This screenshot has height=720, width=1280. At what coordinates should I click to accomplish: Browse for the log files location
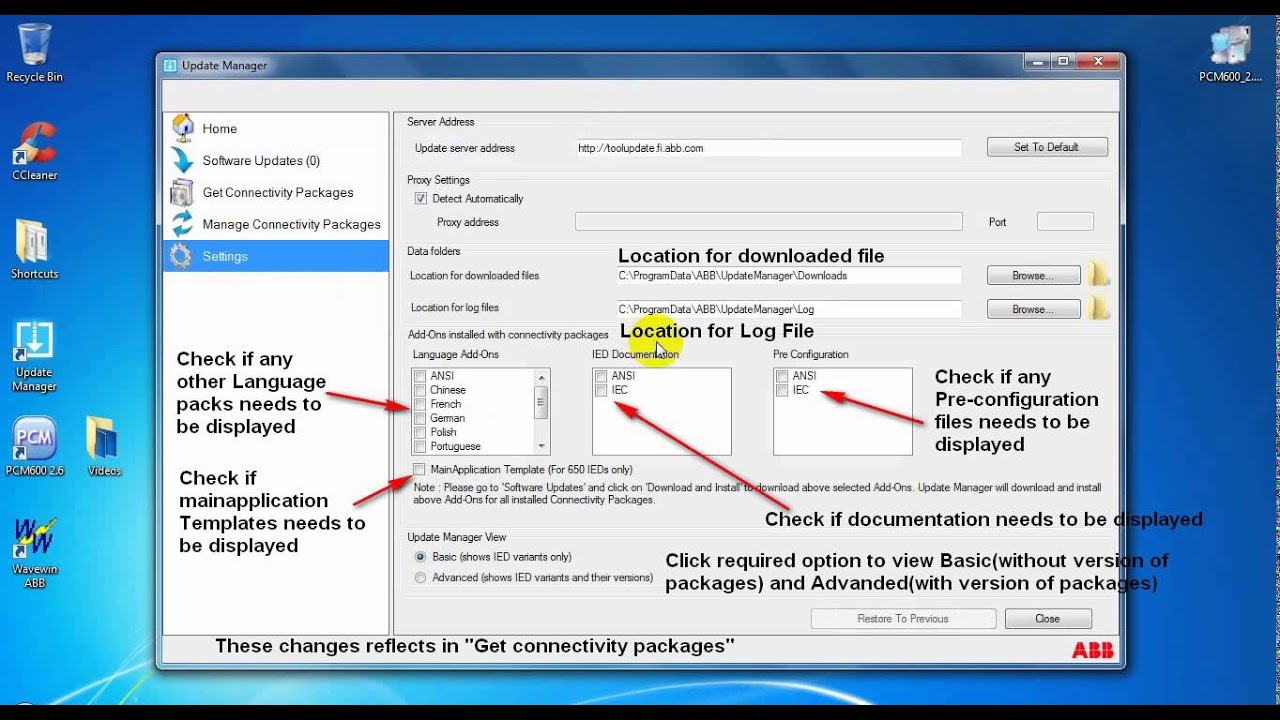click(x=1034, y=309)
